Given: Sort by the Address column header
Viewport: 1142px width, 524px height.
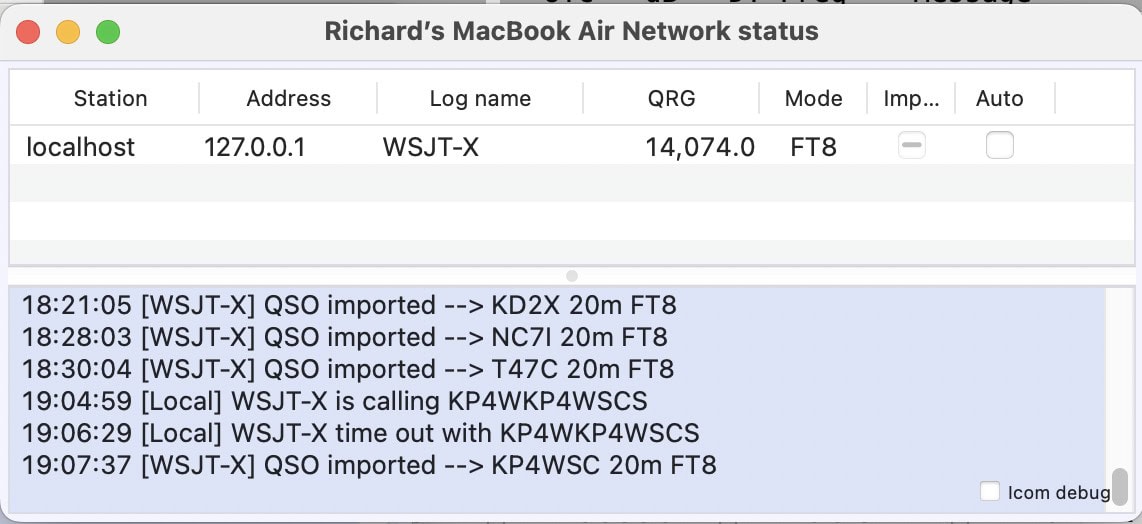Looking at the screenshot, I should tap(288, 98).
